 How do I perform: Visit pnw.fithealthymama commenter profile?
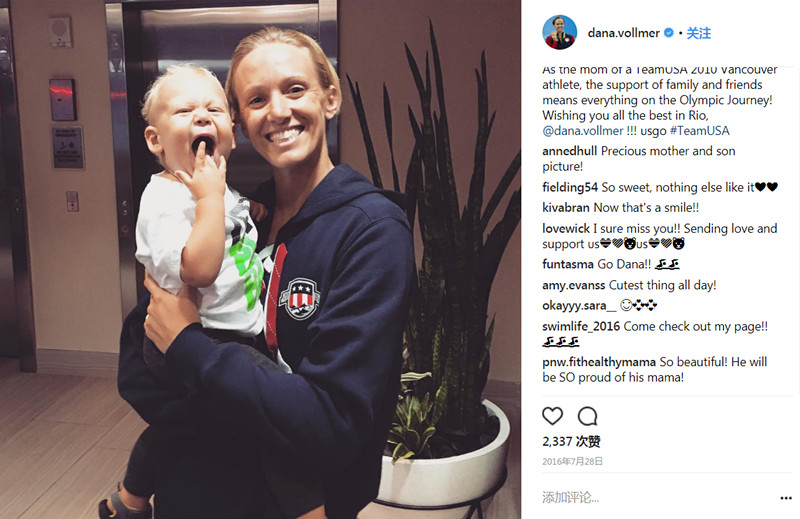click(599, 362)
